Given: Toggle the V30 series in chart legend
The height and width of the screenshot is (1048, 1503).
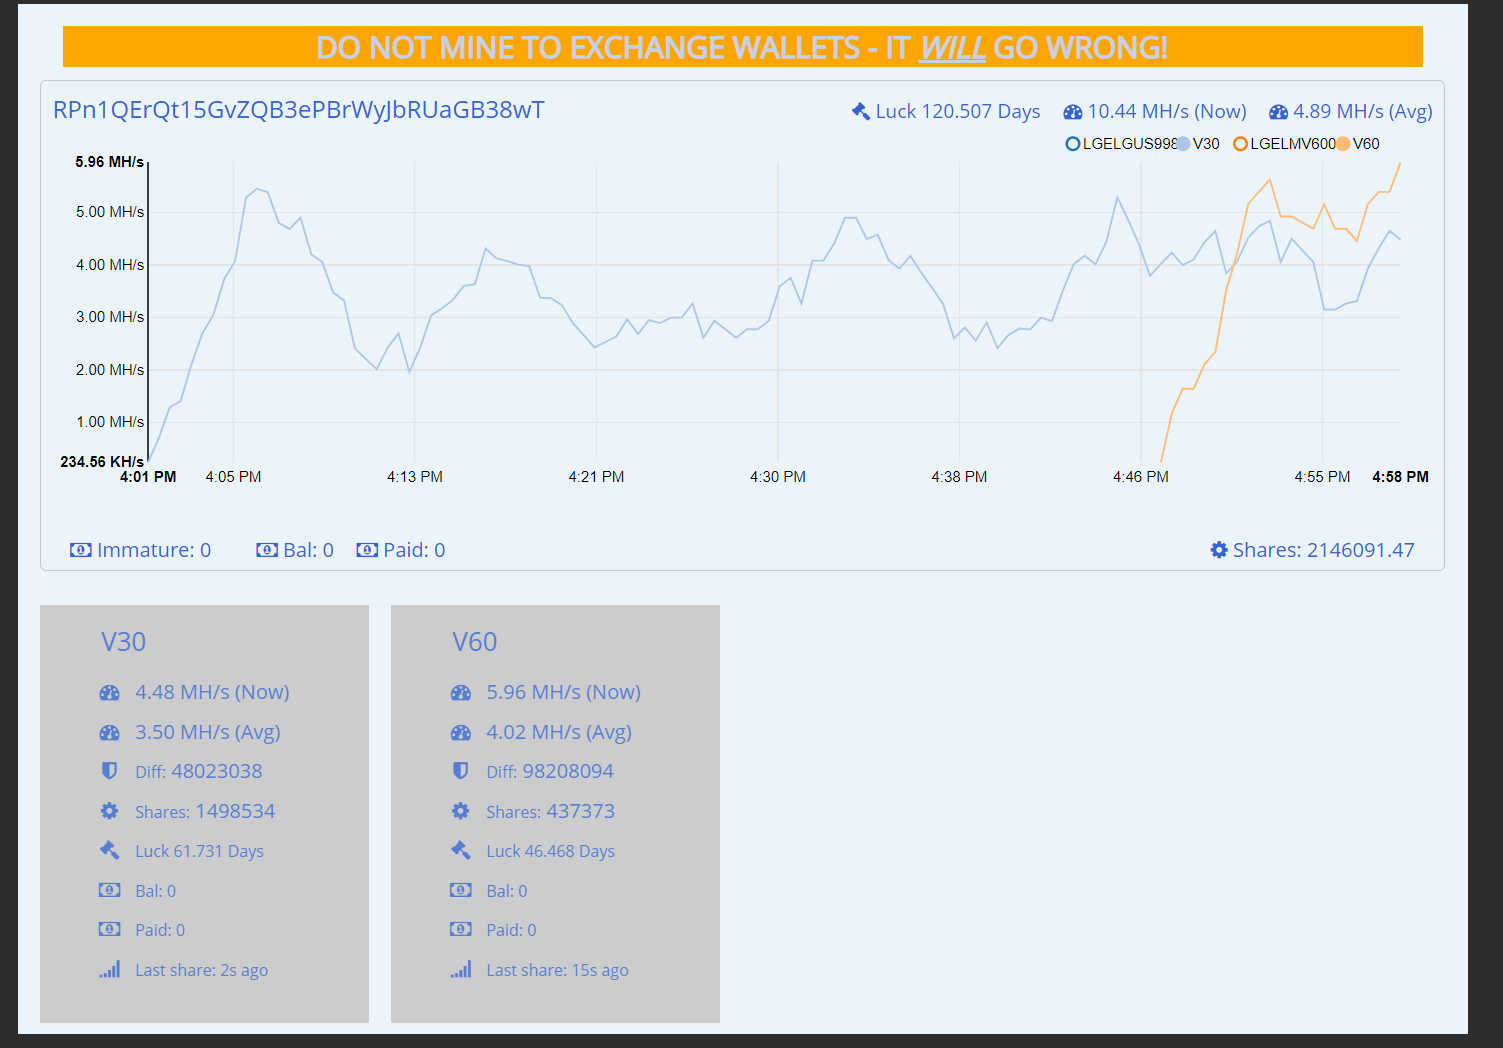Looking at the screenshot, I should point(1198,144).
